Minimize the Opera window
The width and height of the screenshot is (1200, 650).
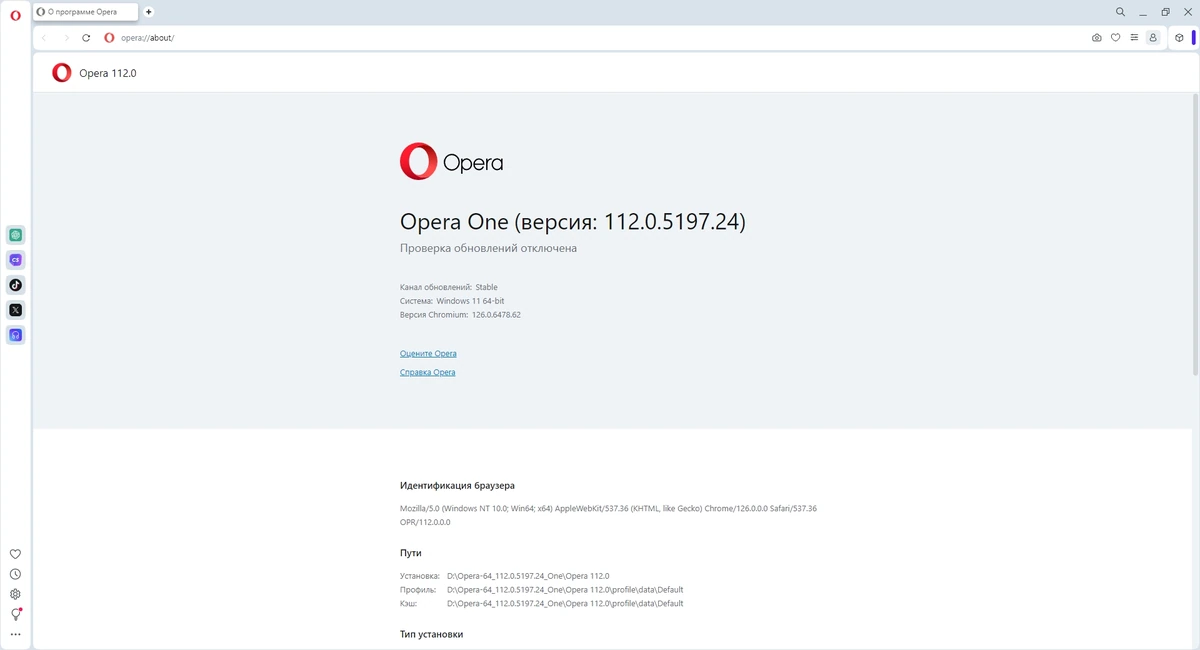click(x=1143, y=12)
